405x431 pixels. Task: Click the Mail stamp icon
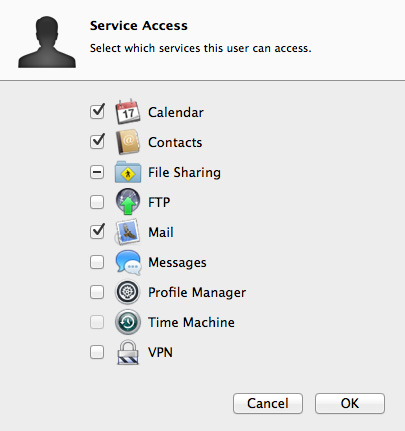pos(127,232)
